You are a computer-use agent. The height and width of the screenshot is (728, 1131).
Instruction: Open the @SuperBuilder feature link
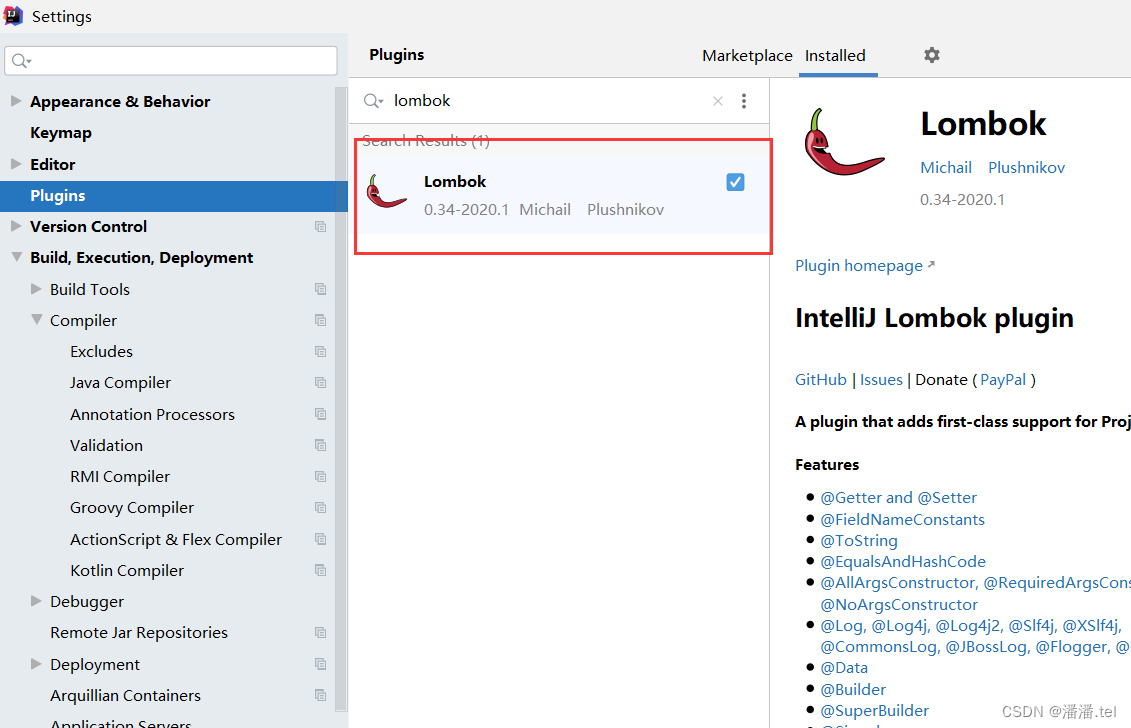coord(875,711)
